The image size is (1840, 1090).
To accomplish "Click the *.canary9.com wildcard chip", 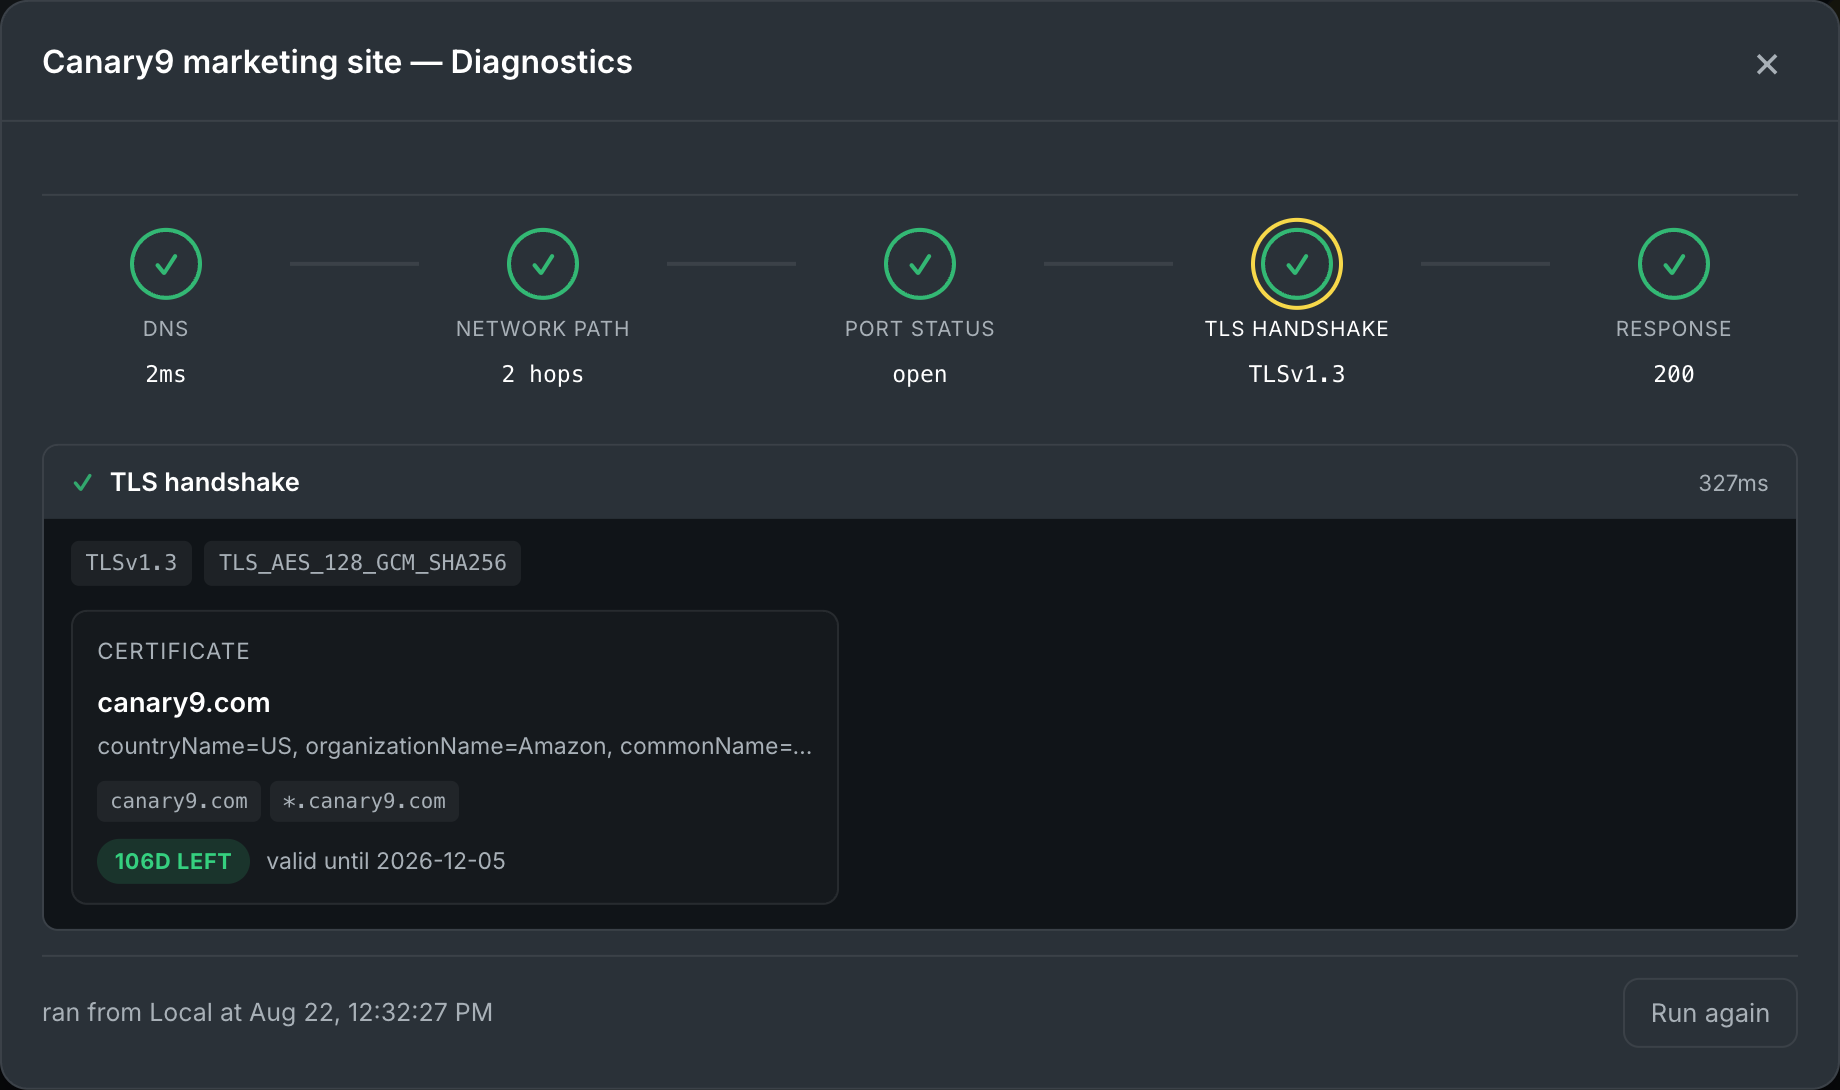I will (x=364, y=801).
